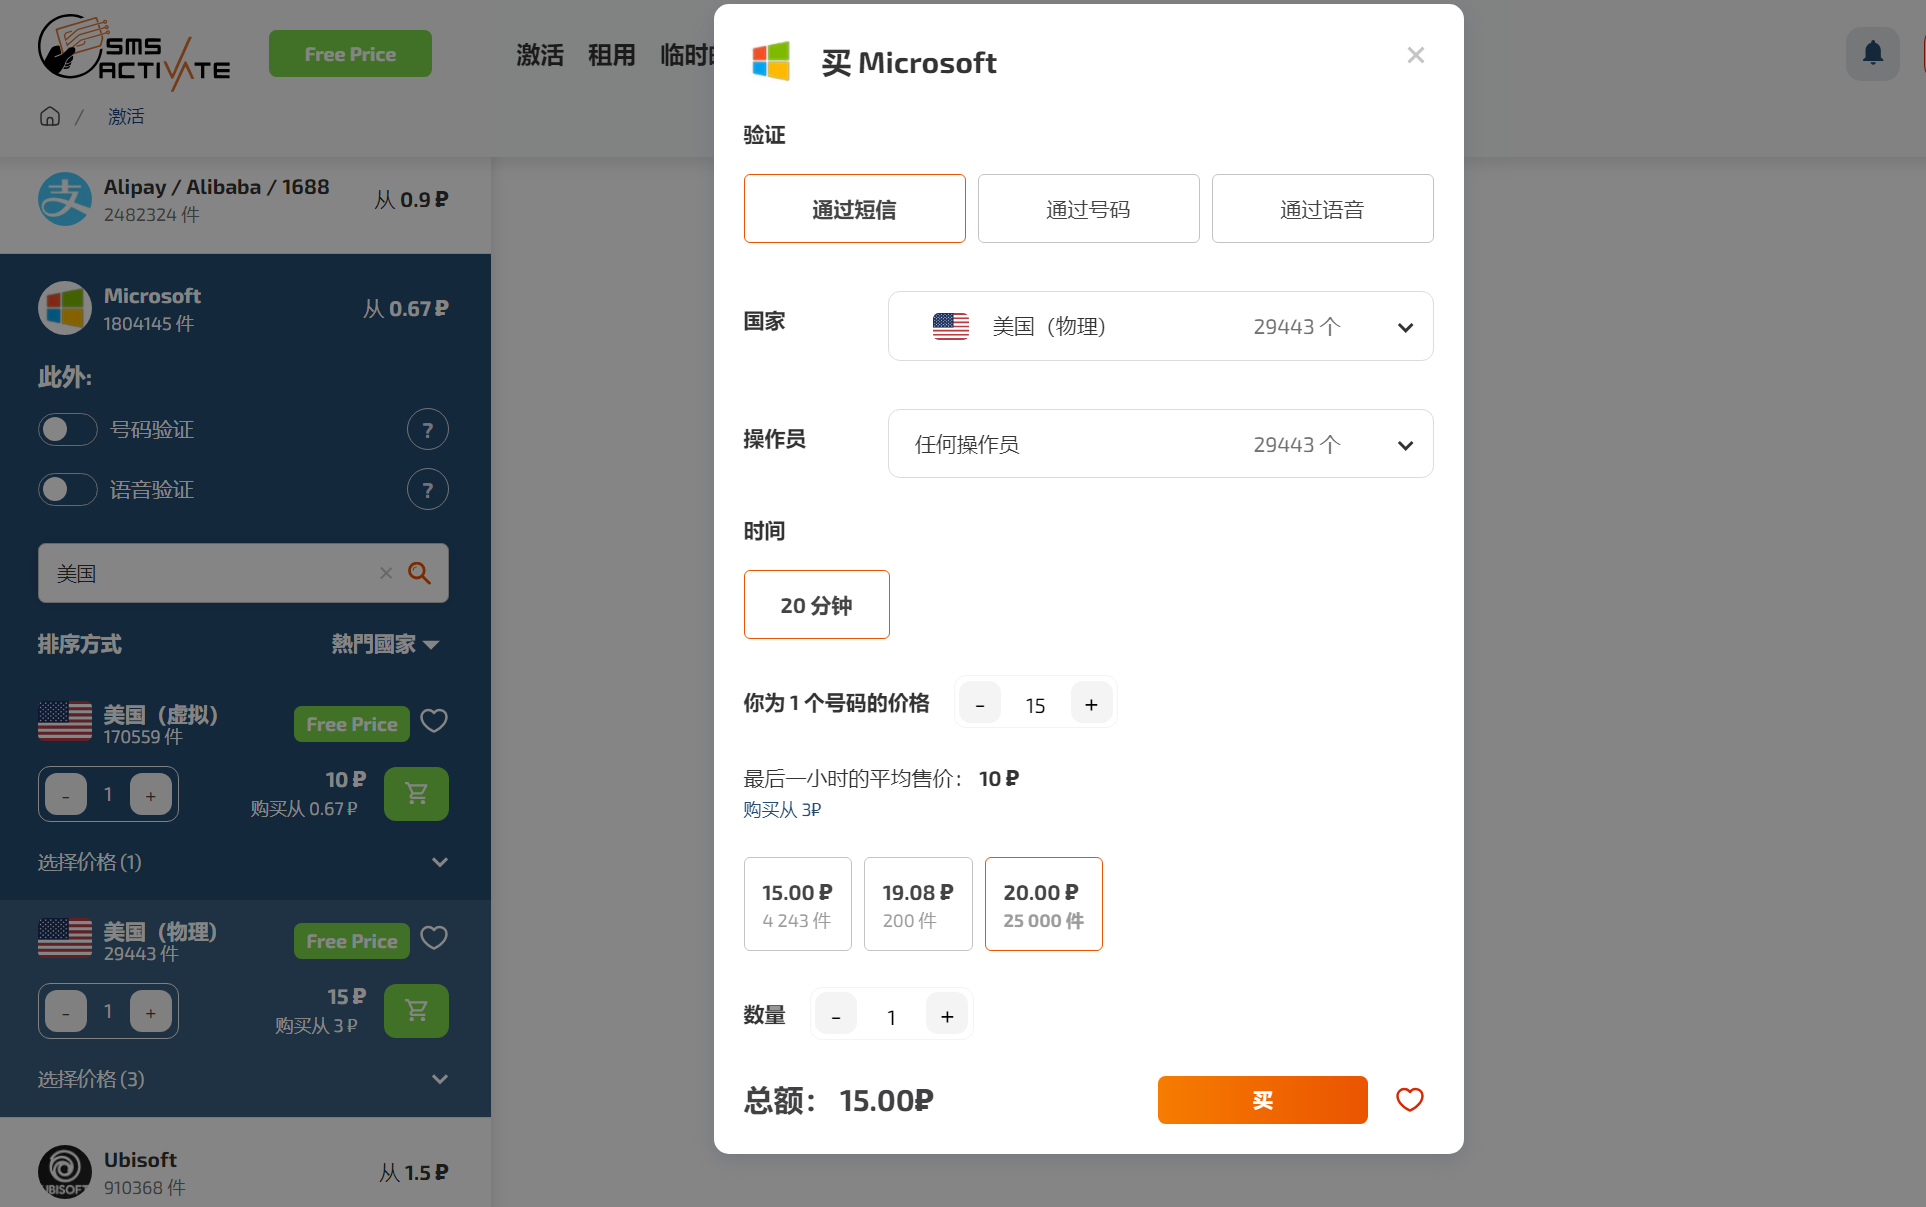
Task: Choose the 15.00 ₽ price tile
Action: click(x=798, y=904)
